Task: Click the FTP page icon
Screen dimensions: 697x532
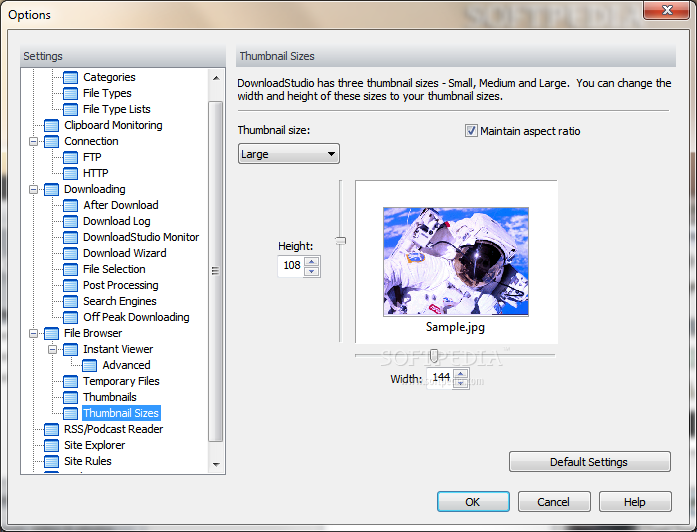Action: click(x=70, y=157)
